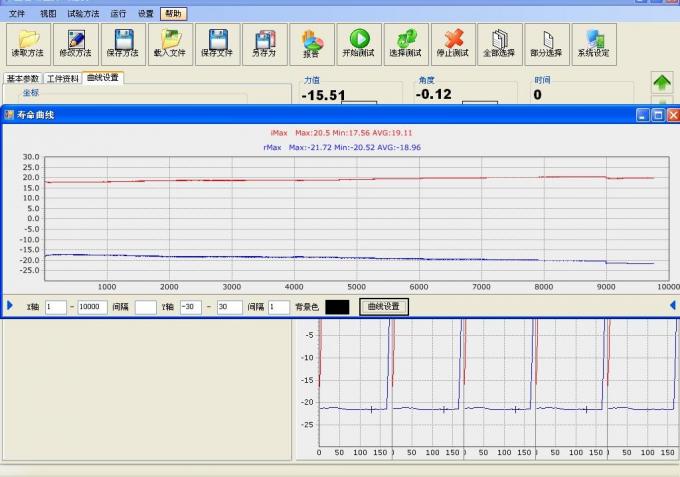Screen dimensions: 680x477
Task: Click the black 背景色 color swatch
Action: pos(337,307)
